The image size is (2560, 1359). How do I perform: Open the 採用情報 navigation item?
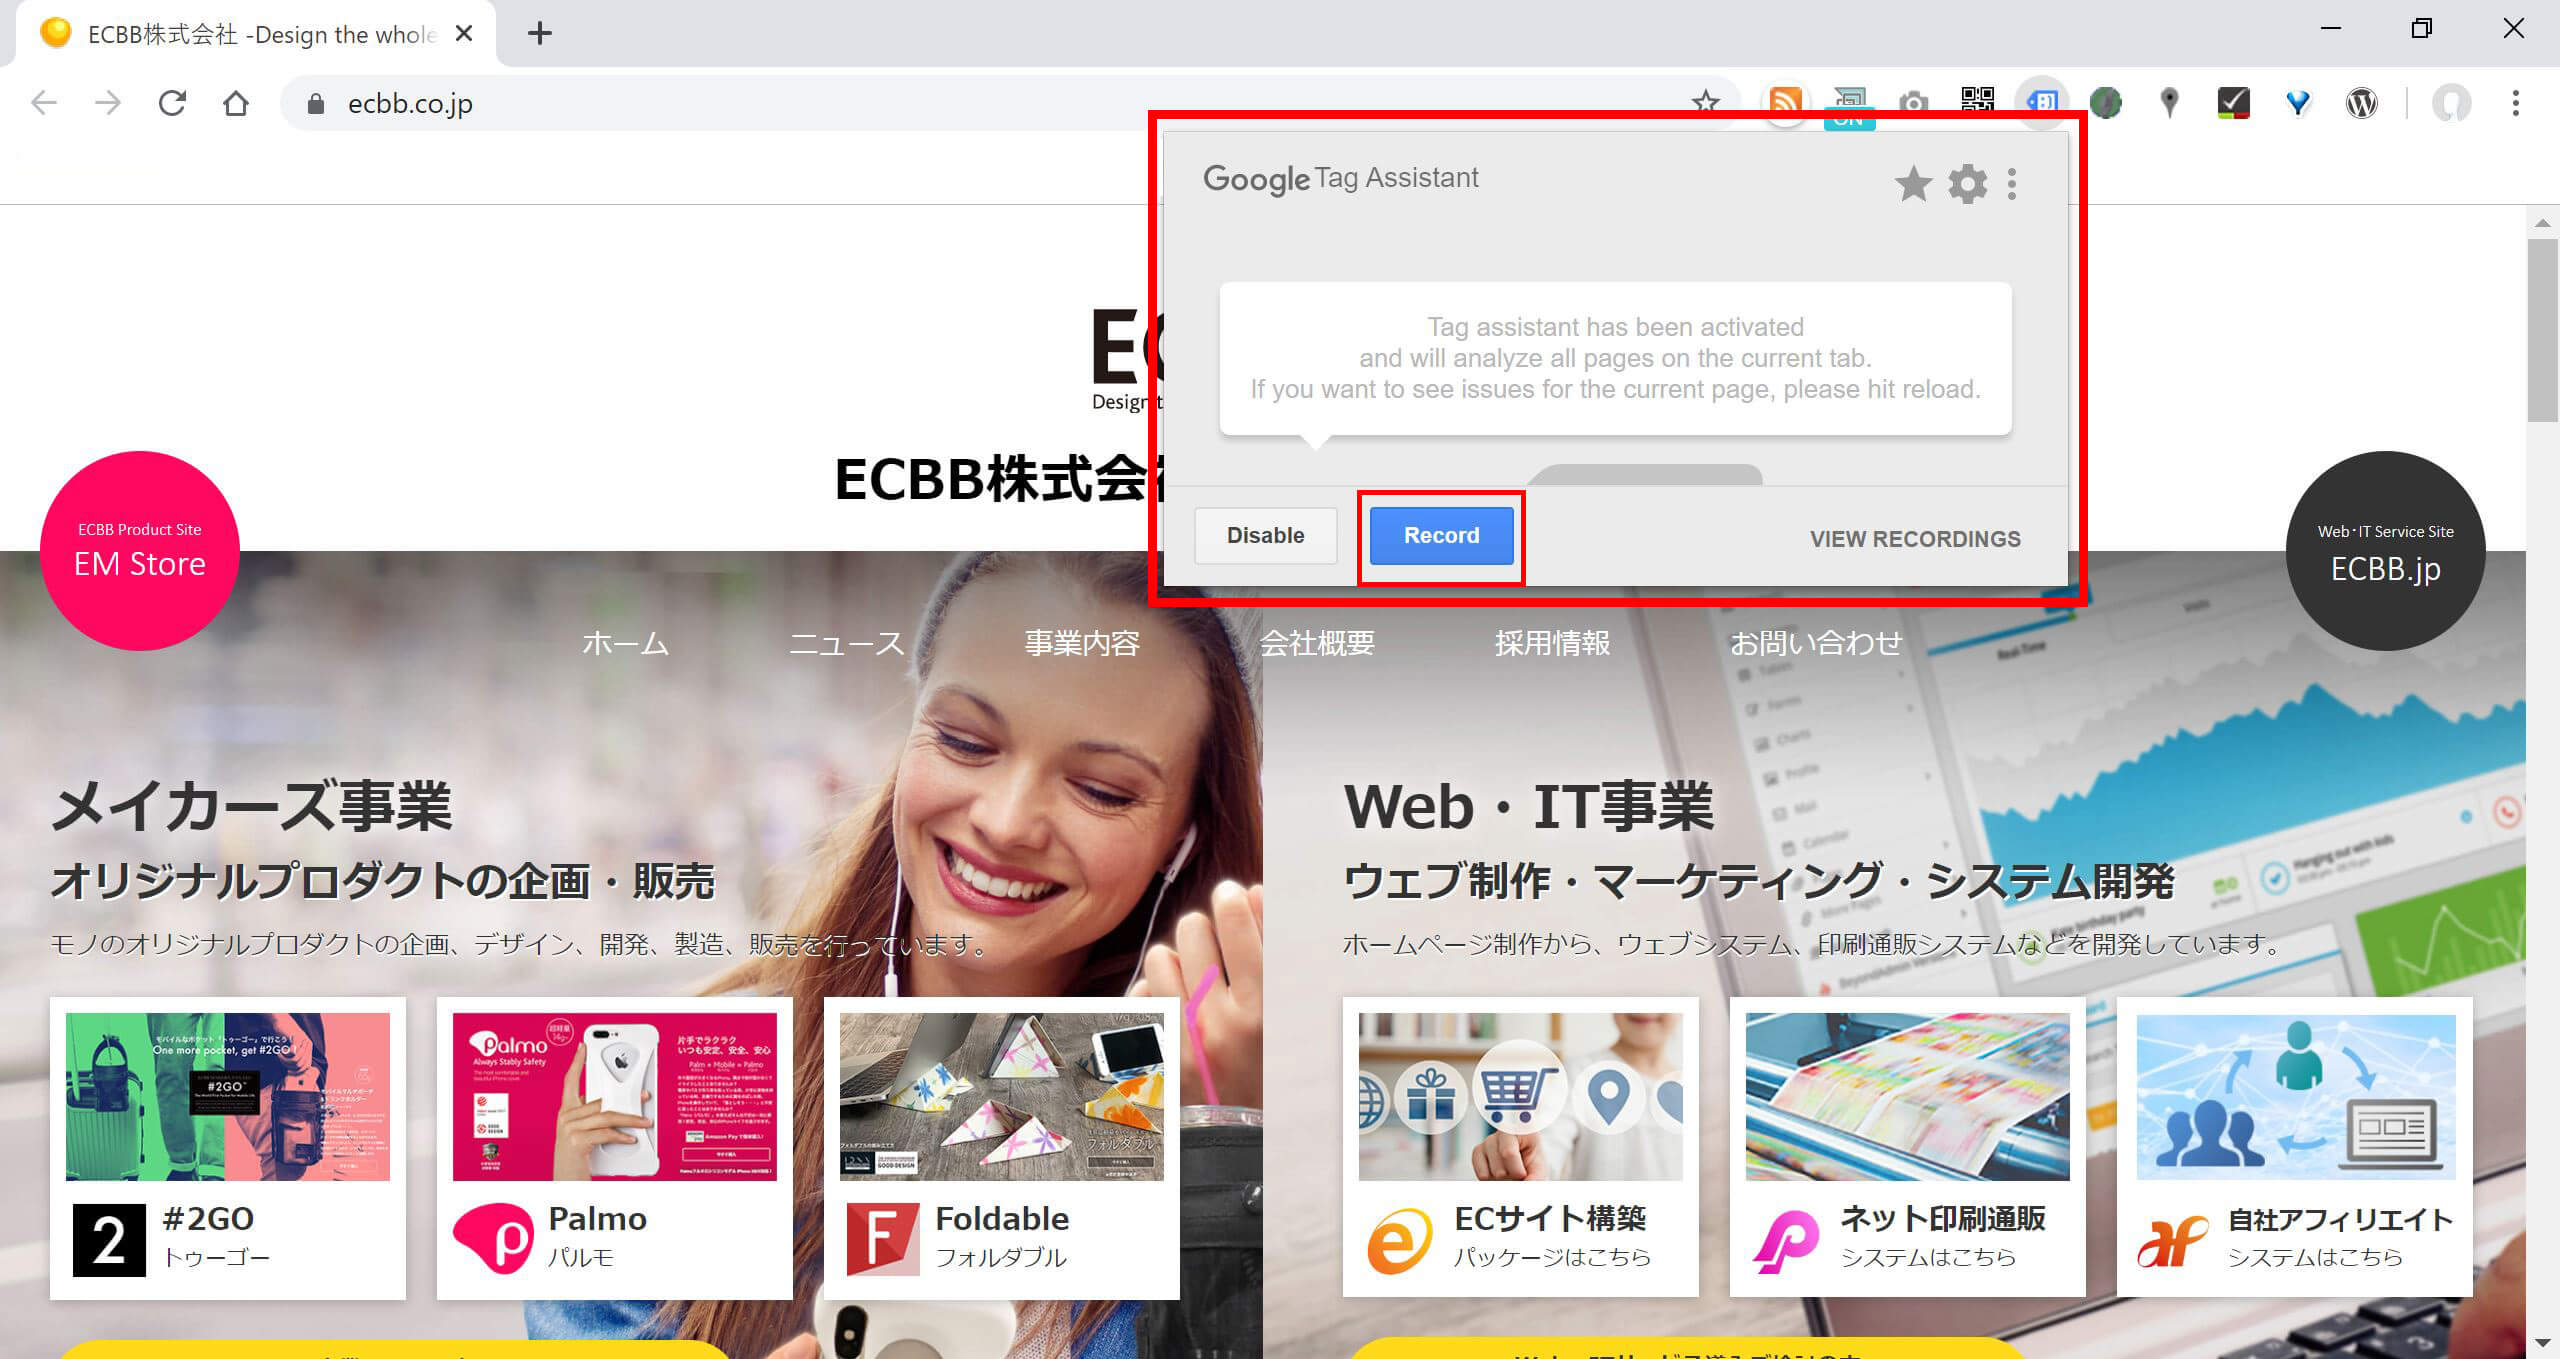[x=1552, y=643]
